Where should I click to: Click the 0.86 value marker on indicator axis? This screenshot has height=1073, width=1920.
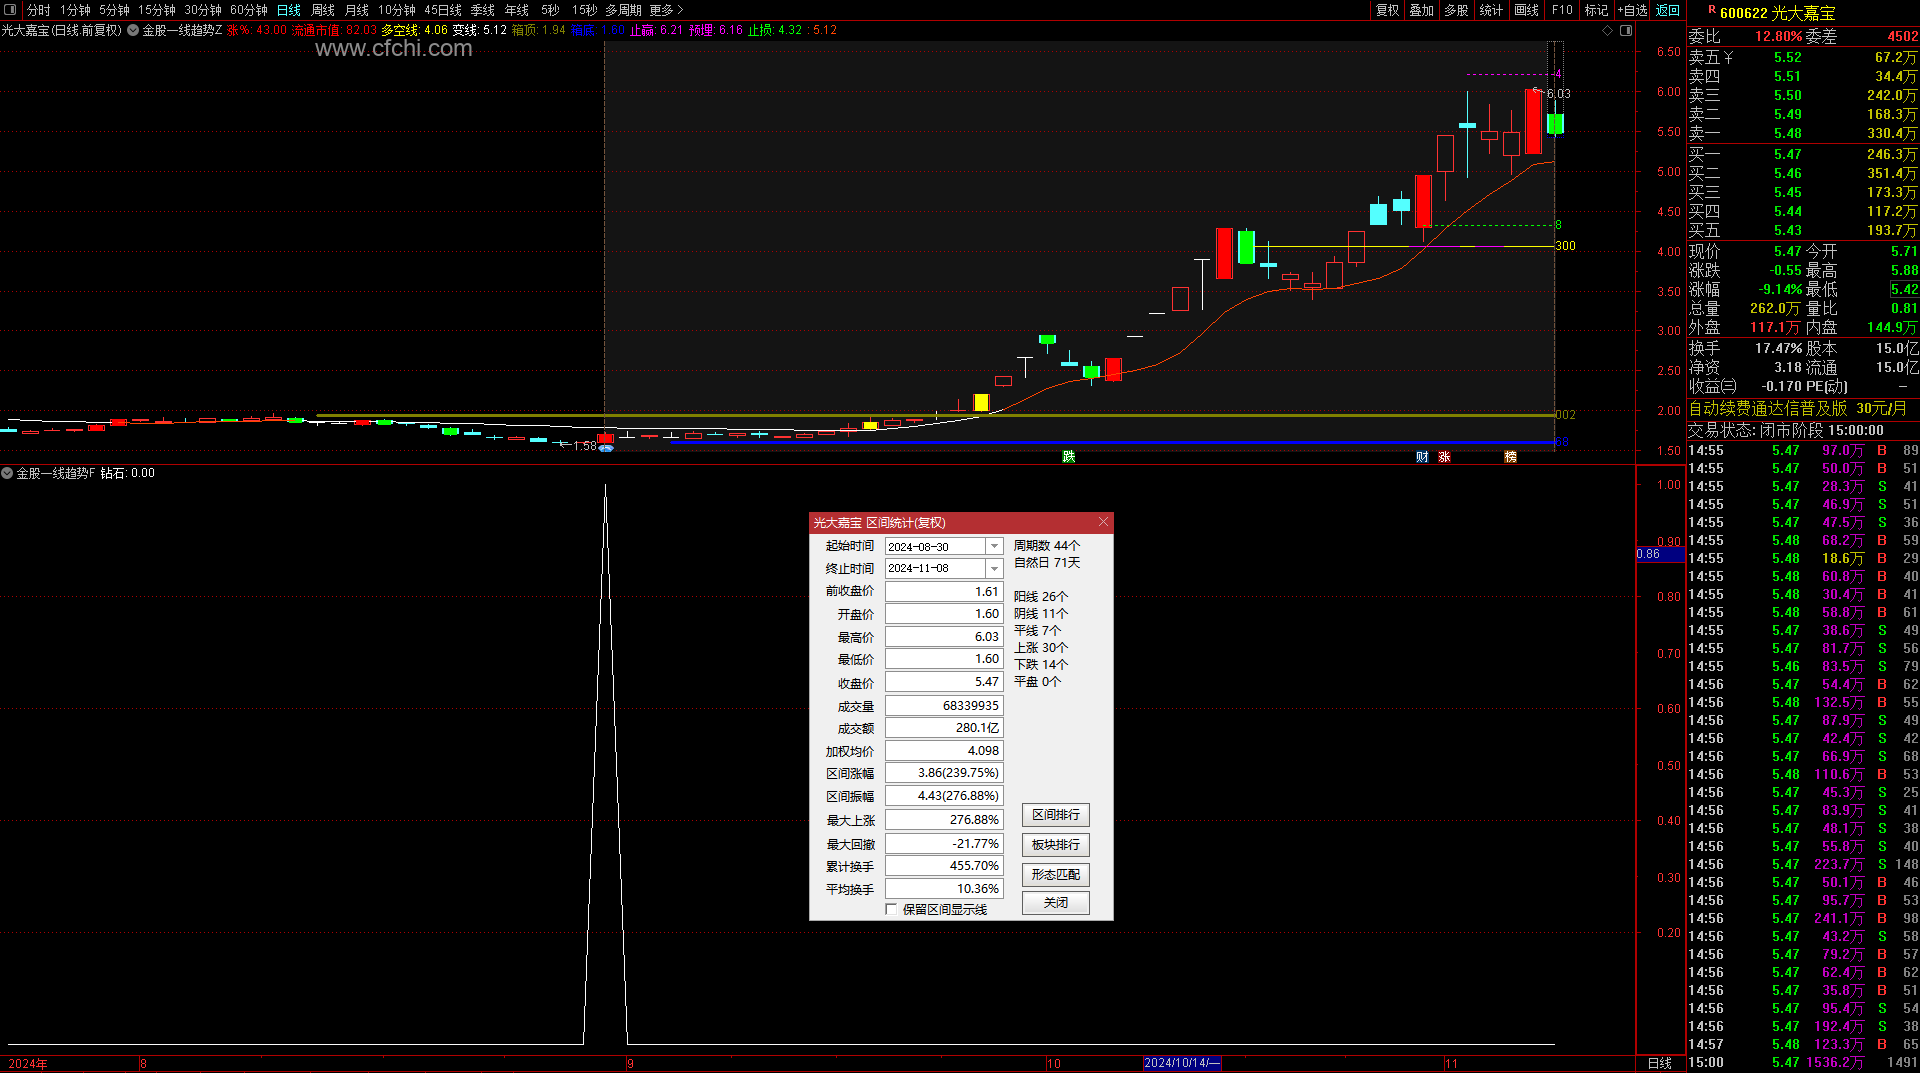pyautogui.click(x=1660, y=554)
